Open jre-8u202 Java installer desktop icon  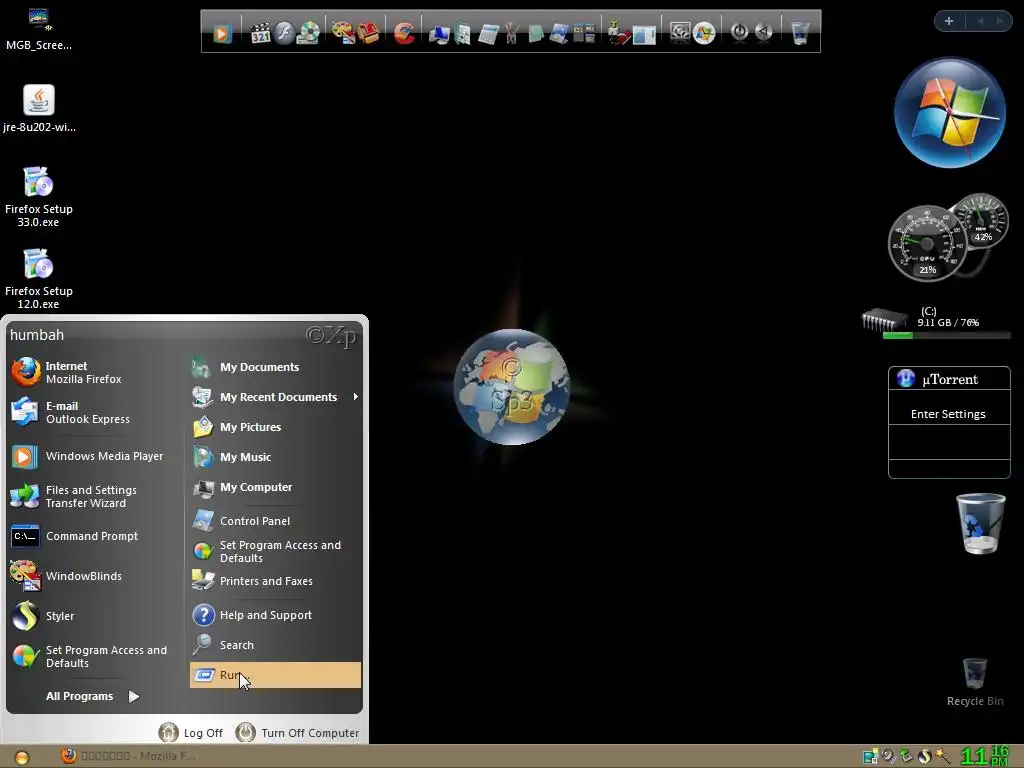click(39, 108)
